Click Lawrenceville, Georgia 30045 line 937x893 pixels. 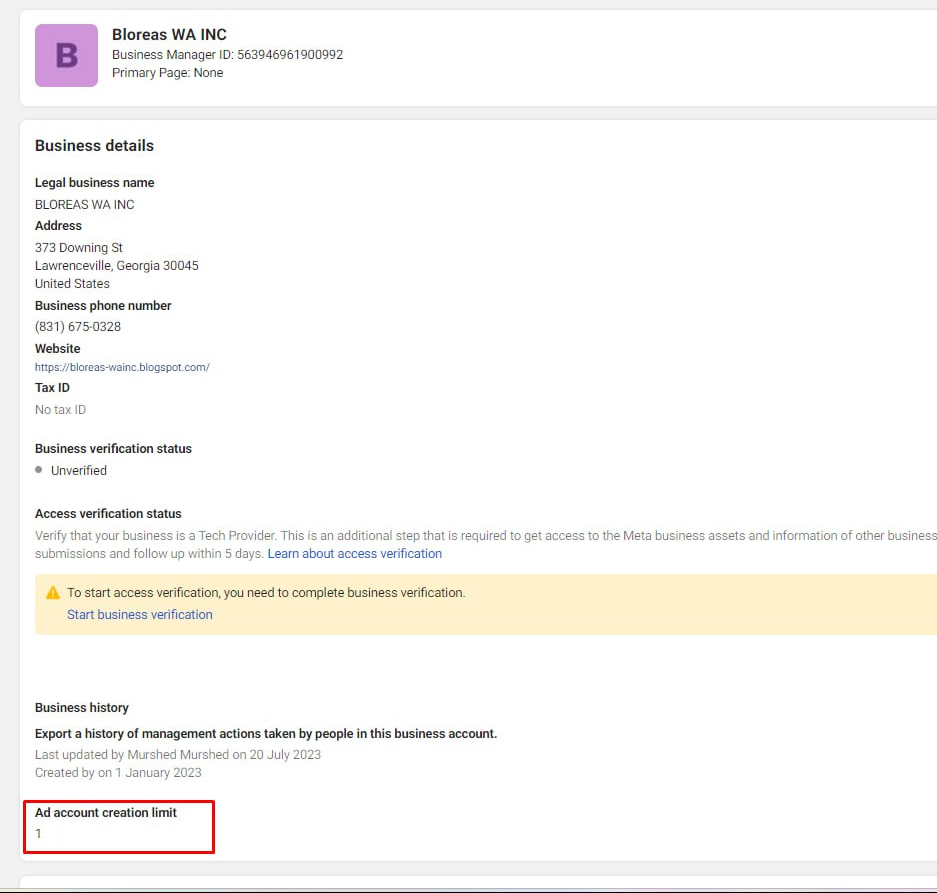[117, 265]
